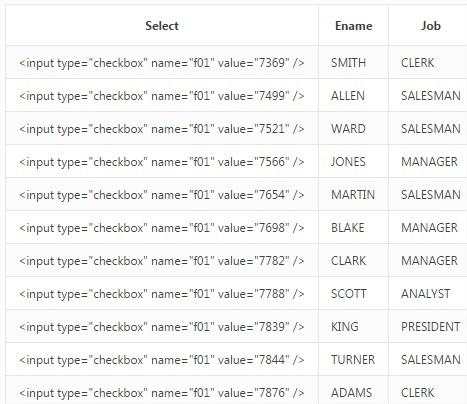
Task: Click the Job column header
Action: coord(430,26)
